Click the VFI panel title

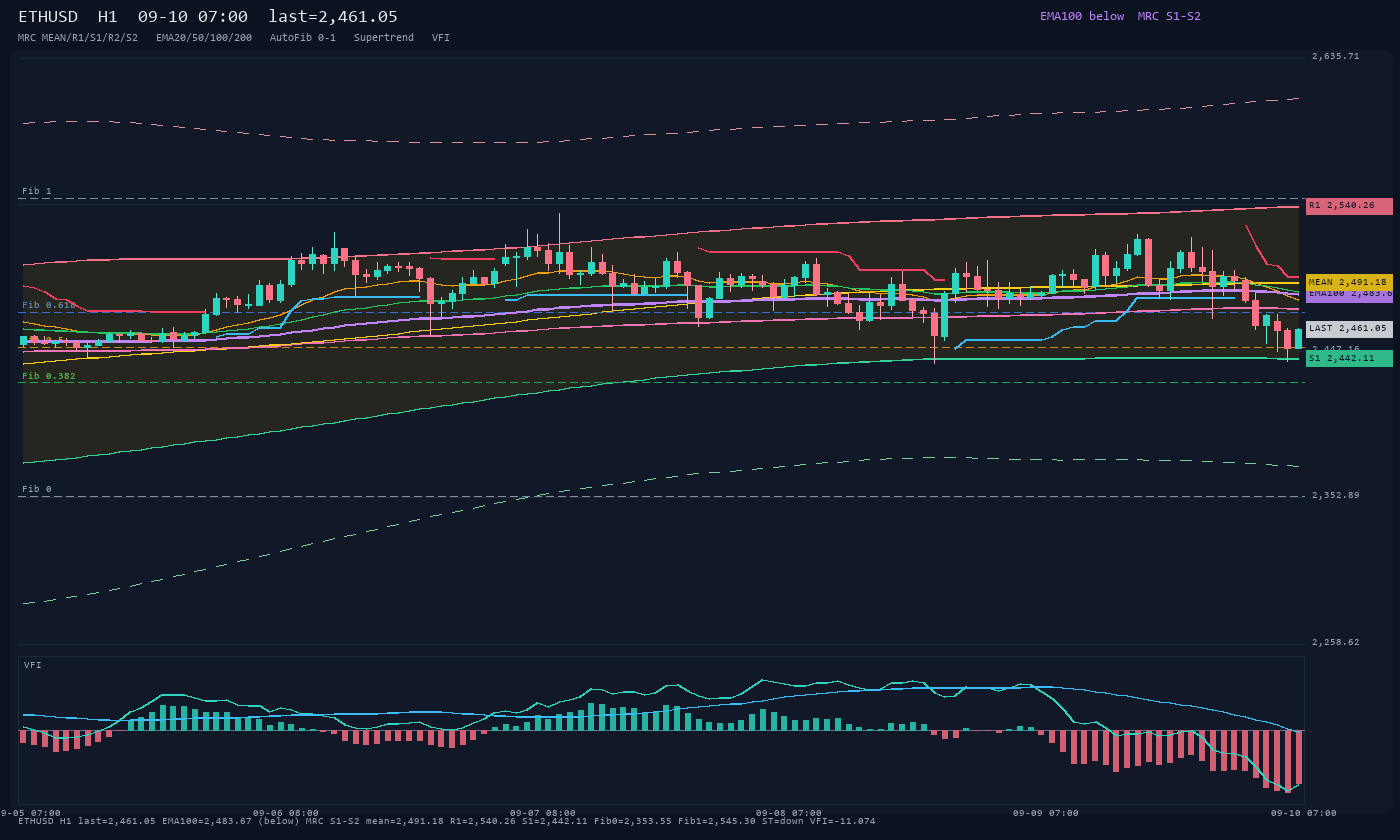coord(33,665)
